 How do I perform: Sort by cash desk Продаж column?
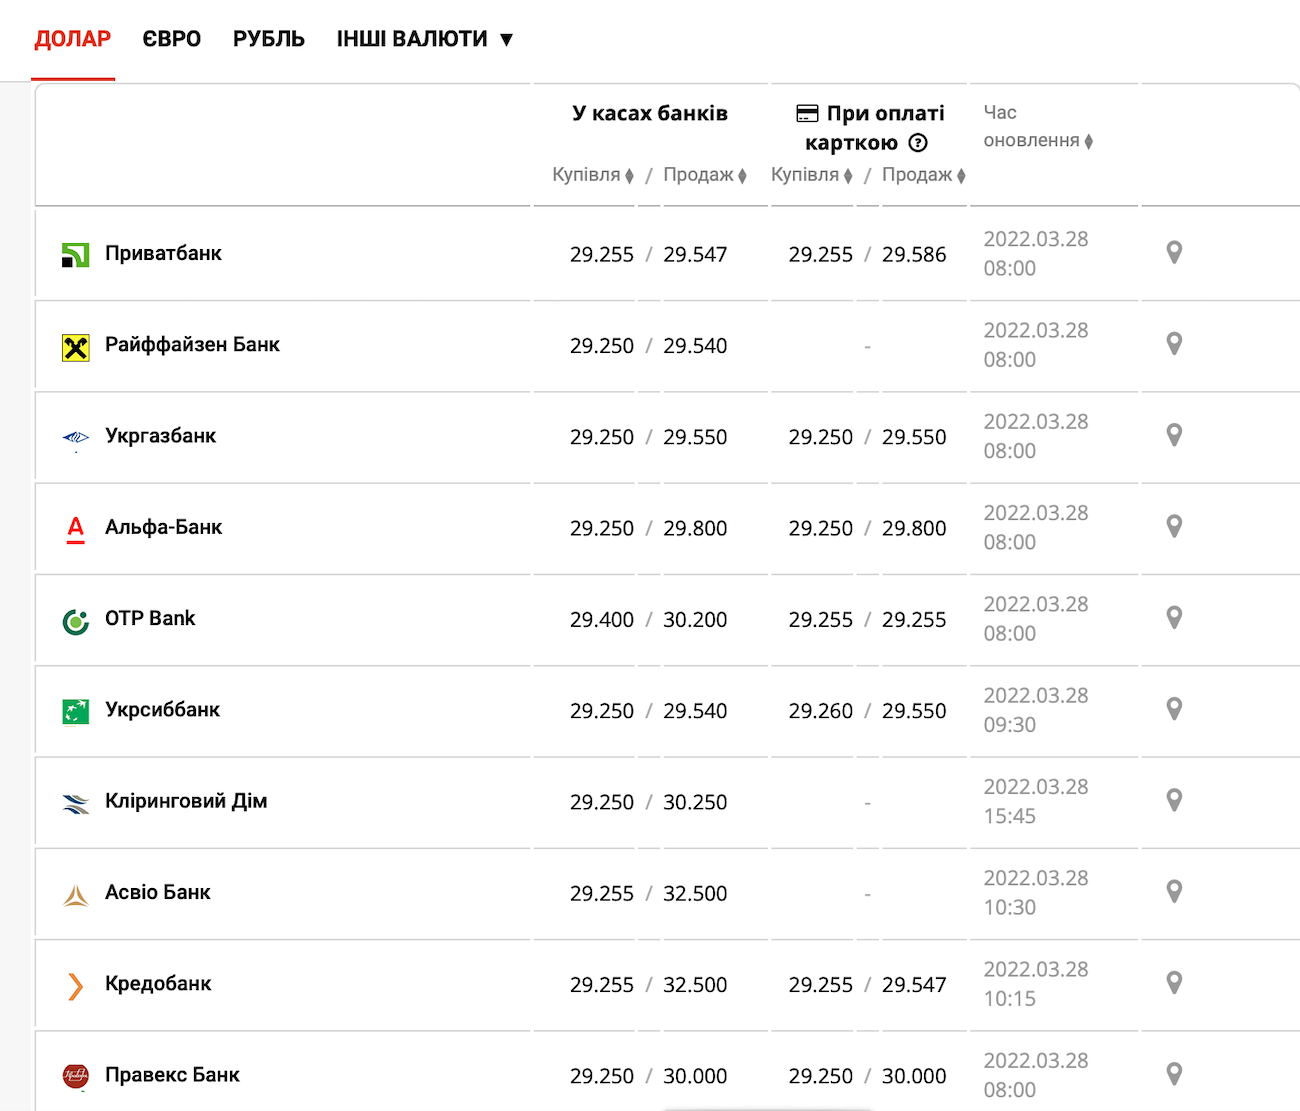click(705, 175)
